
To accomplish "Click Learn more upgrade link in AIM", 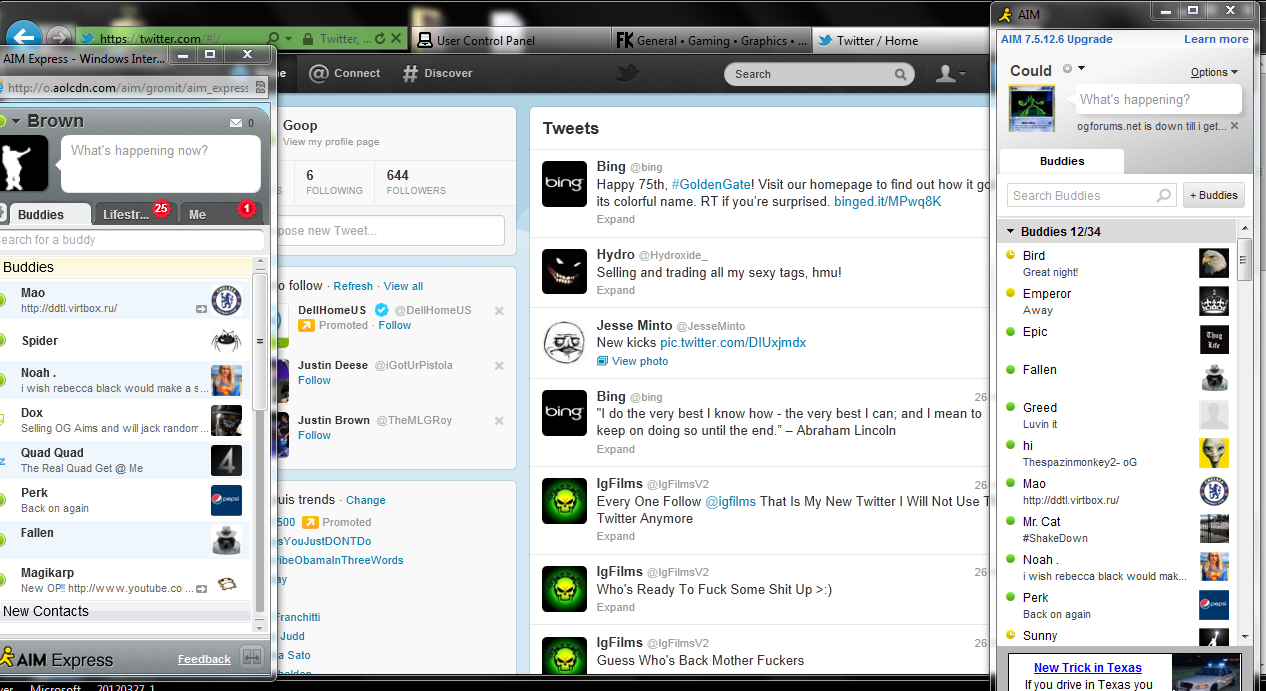I will click(1216, 39).
